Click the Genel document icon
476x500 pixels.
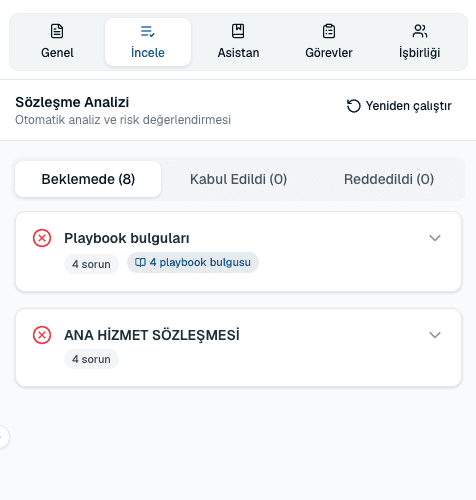[57, 31]
